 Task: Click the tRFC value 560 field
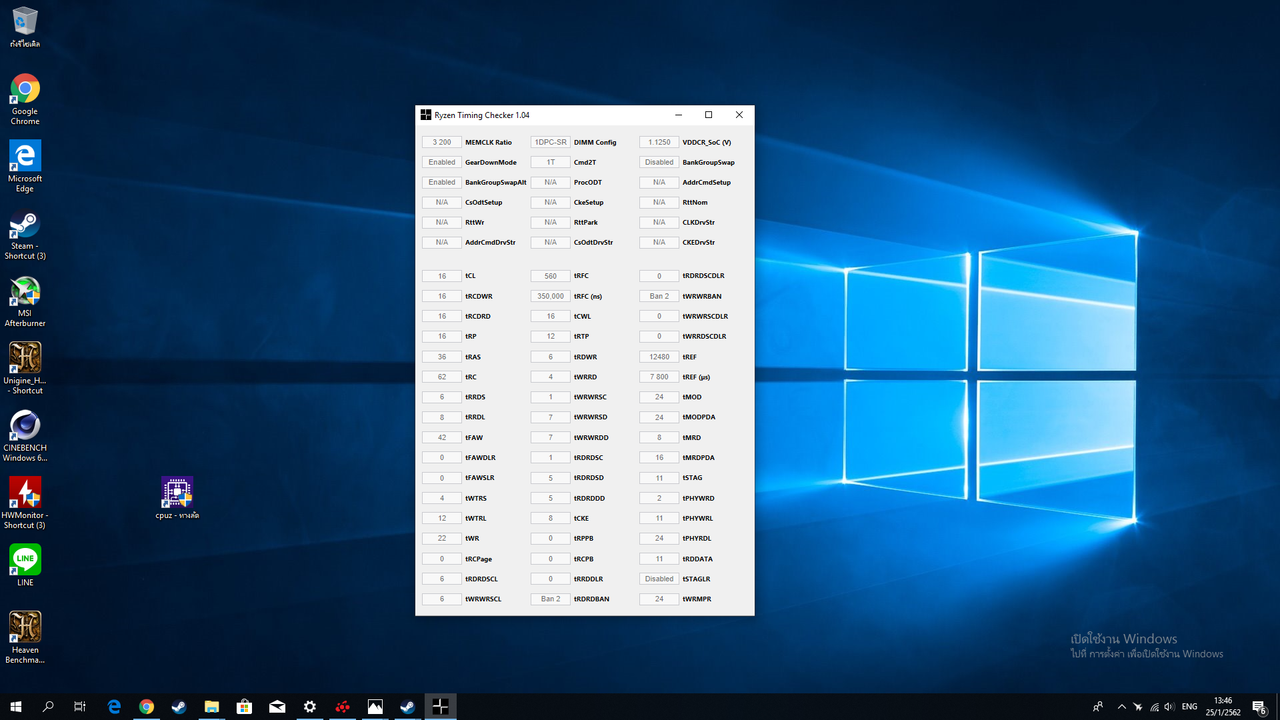tap(550, 276)
